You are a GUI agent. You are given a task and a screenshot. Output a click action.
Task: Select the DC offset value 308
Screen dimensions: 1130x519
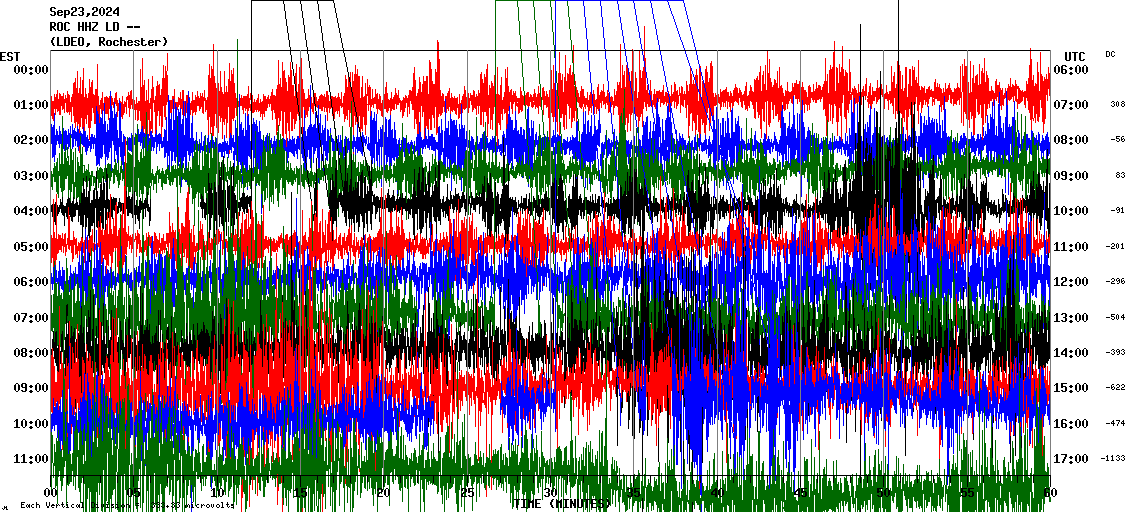click(x=1117, y=105)
